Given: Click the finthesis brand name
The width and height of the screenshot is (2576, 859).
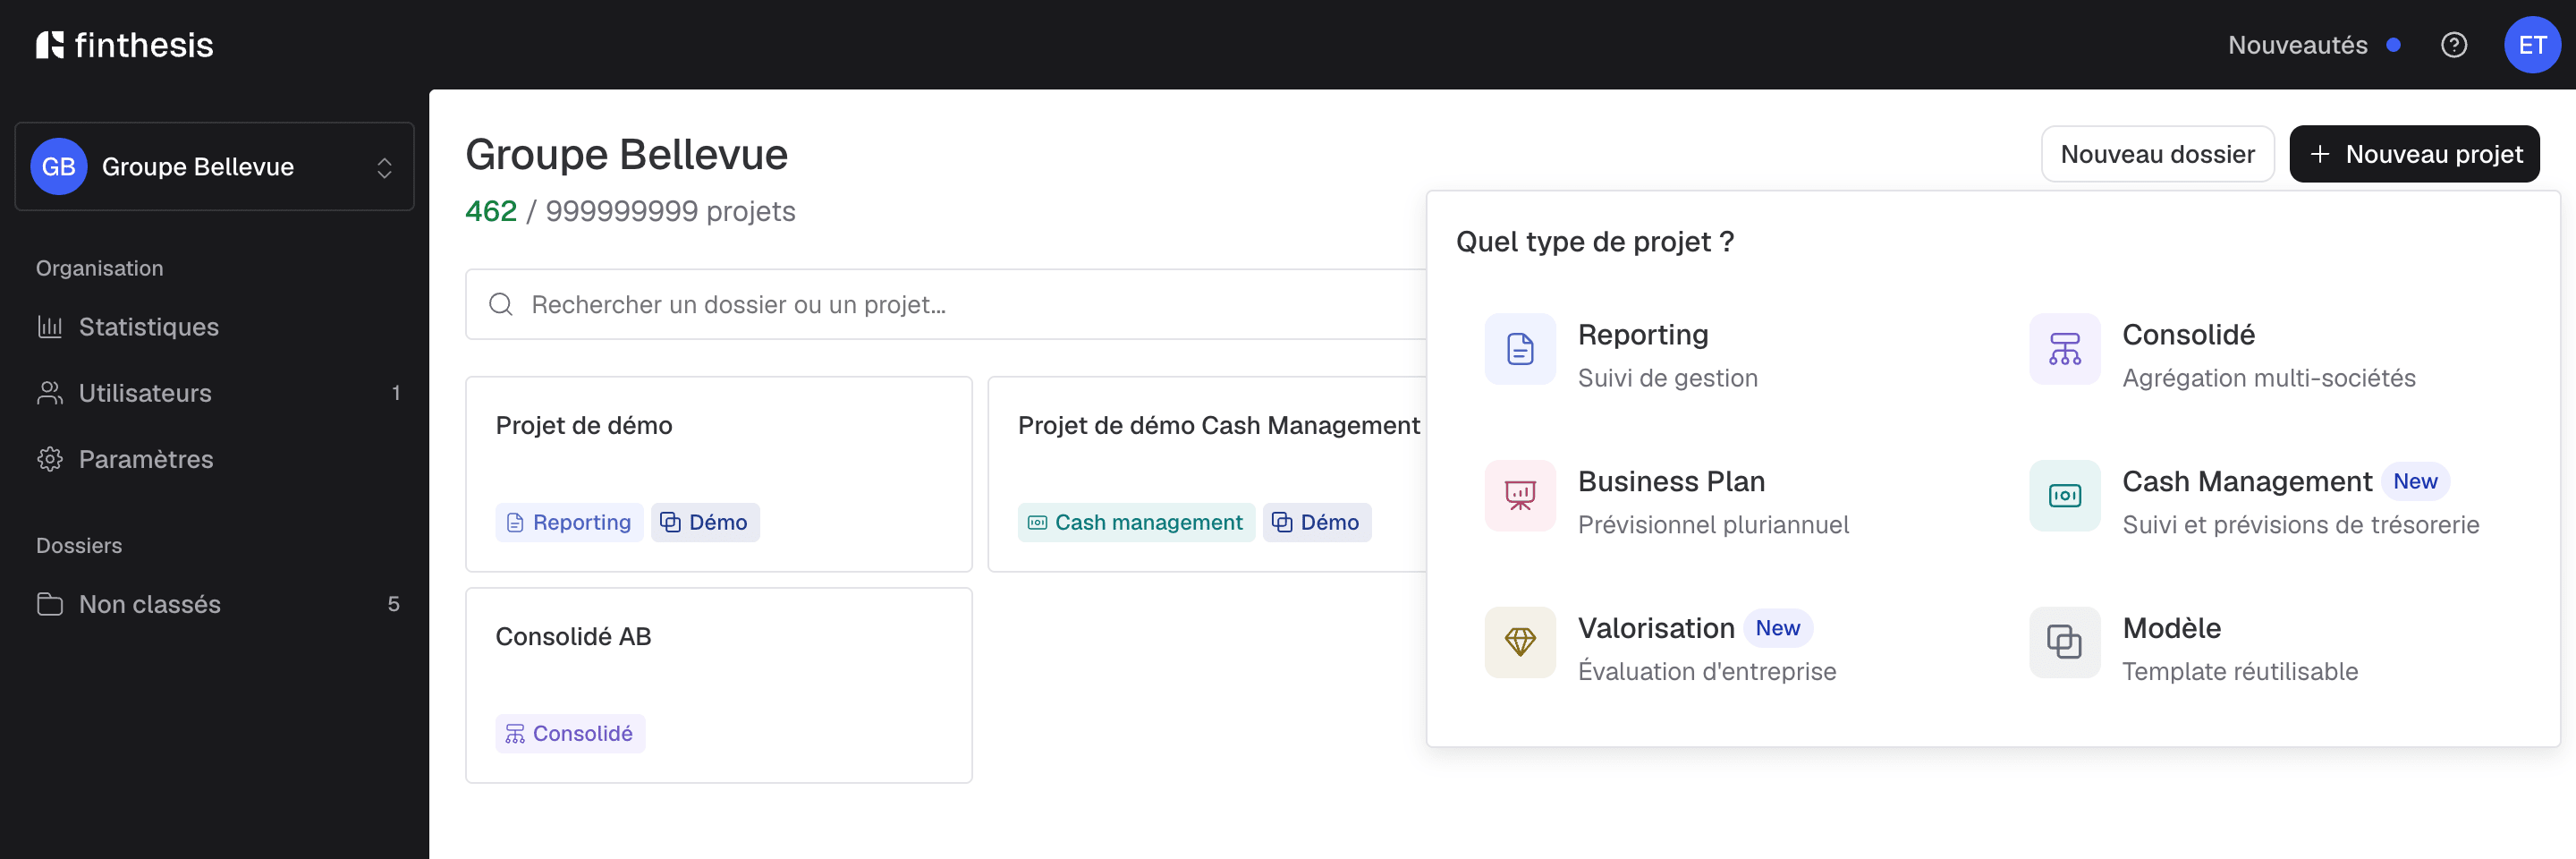Looking at the screenshot, I should tap(144, 45).
